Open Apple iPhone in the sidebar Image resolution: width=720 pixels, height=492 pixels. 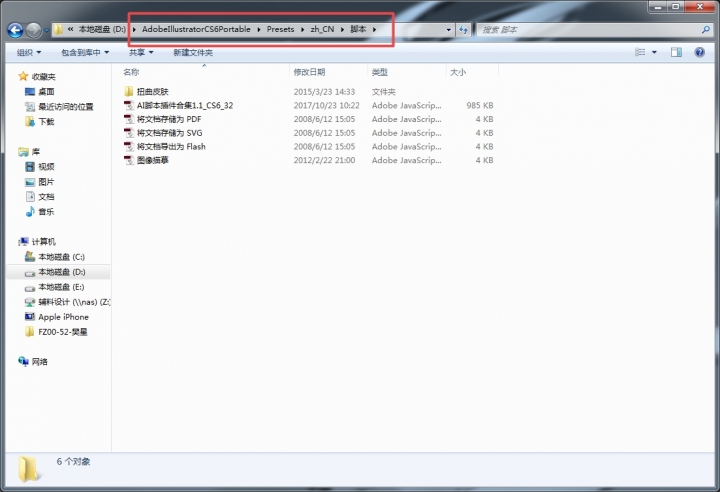(63, 317)
